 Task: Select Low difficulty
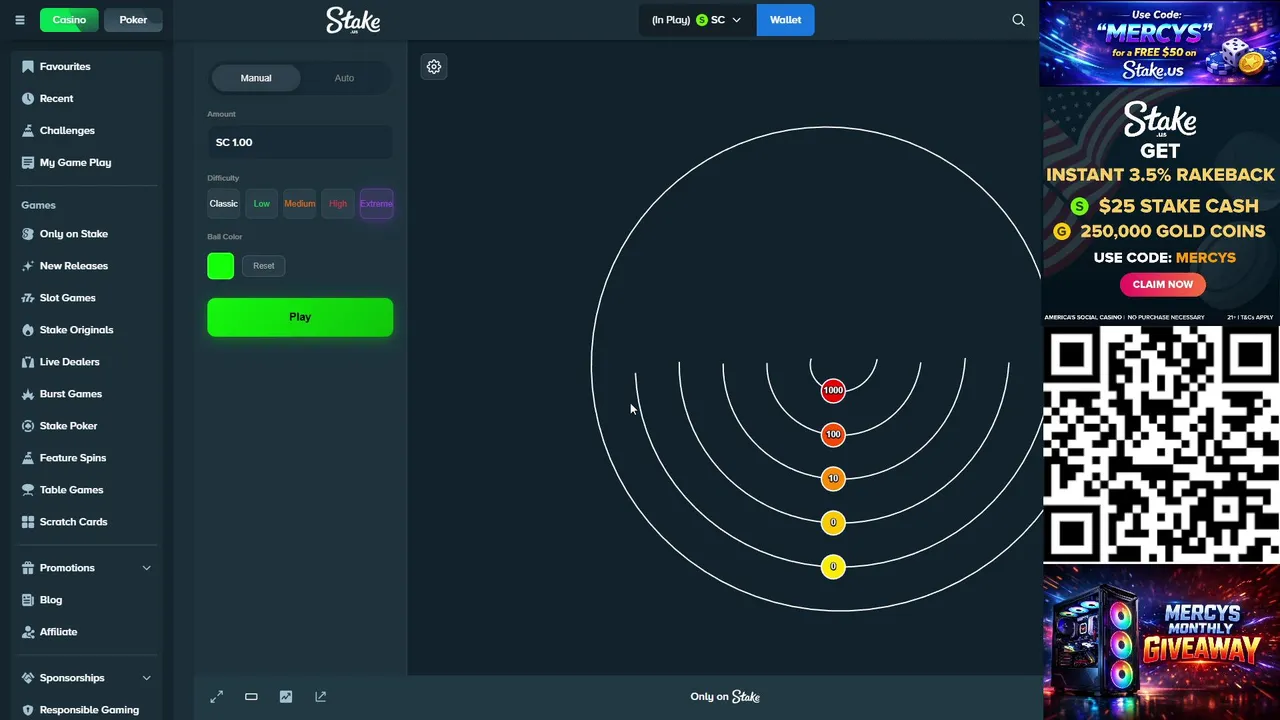pyautogui.click(x=262, y=204)
